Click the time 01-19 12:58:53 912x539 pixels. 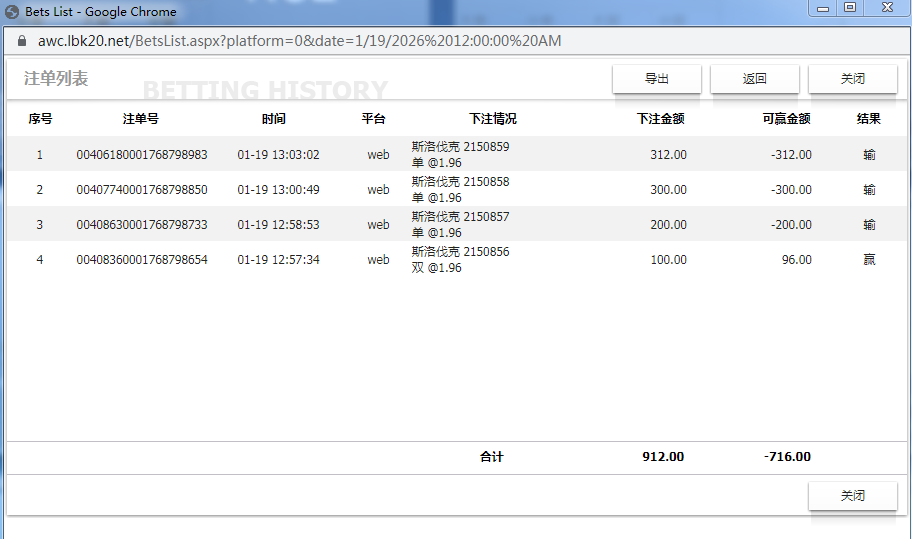pyautogui.click(x=278, y=224)
